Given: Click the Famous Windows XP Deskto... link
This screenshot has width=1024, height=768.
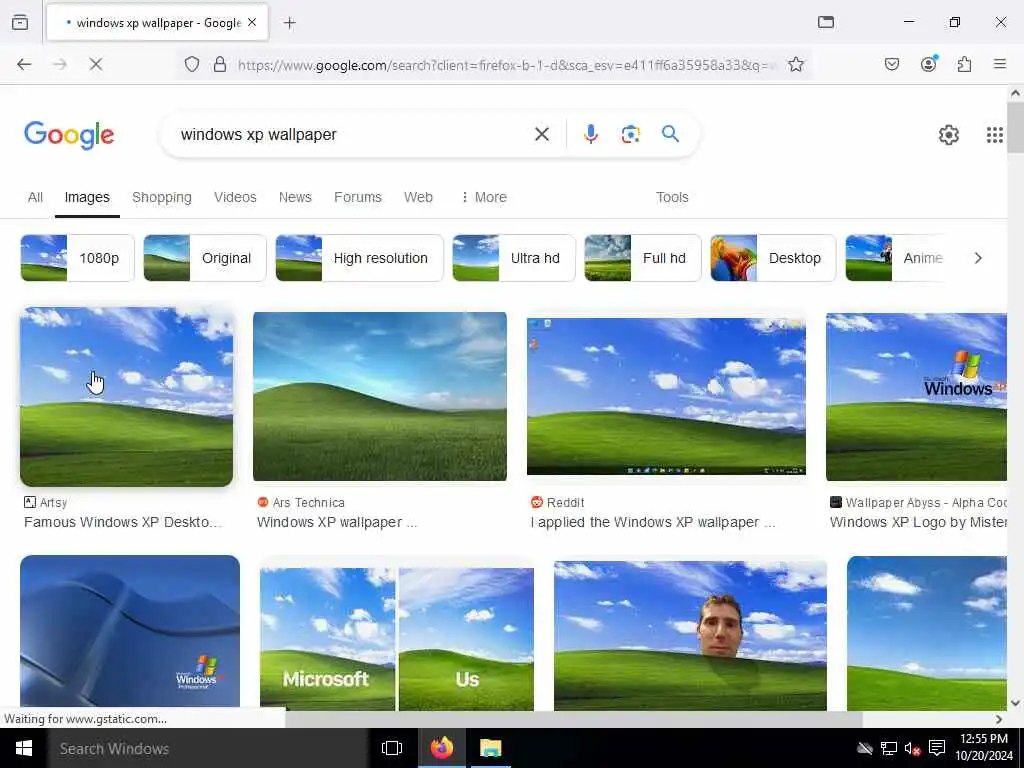Looking at the screenshot, I should pyautogui.click(x=123, y=522).
